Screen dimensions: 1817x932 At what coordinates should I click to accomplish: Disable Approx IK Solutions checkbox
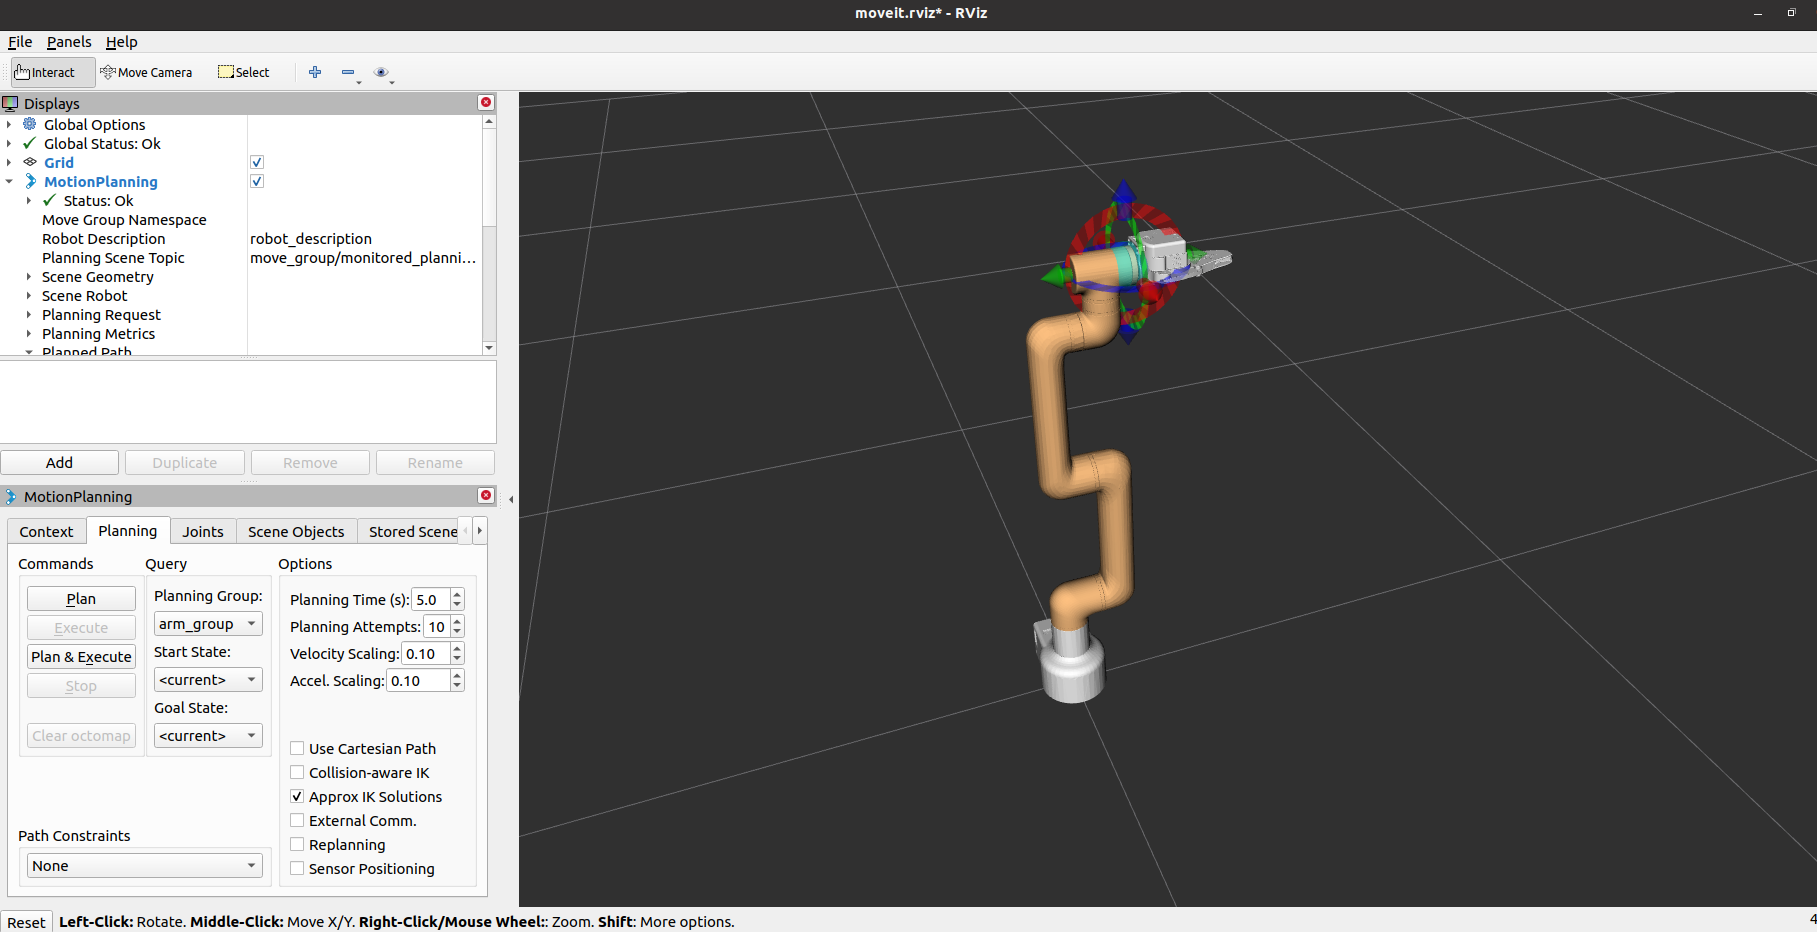click(x=297, y=797)
